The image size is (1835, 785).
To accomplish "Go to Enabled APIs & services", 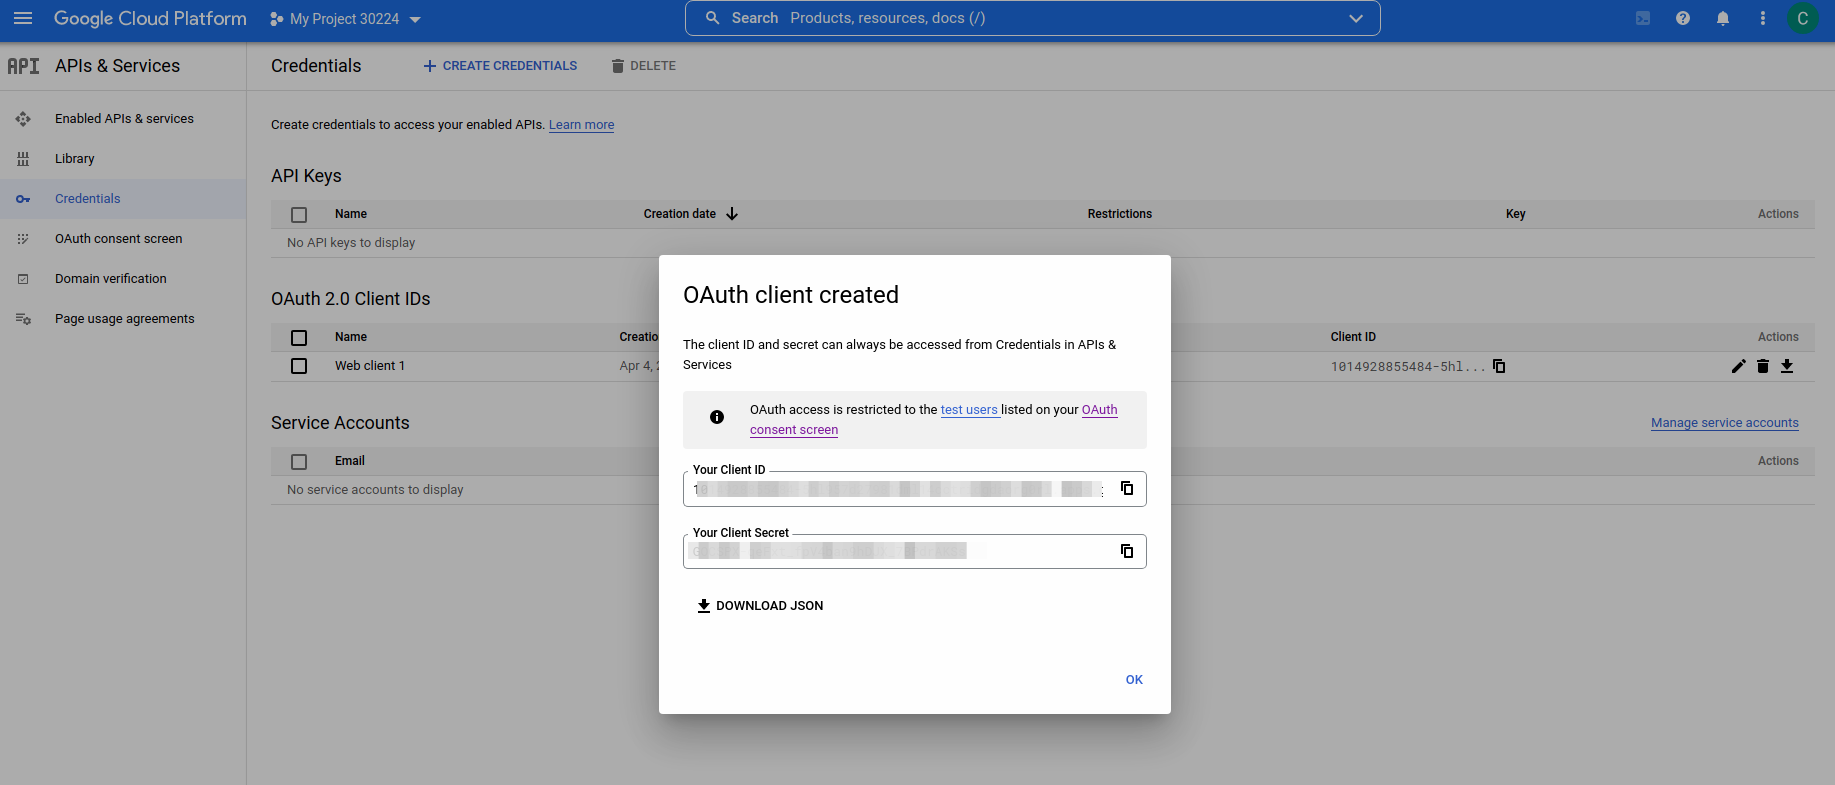I will click(124, 118).
